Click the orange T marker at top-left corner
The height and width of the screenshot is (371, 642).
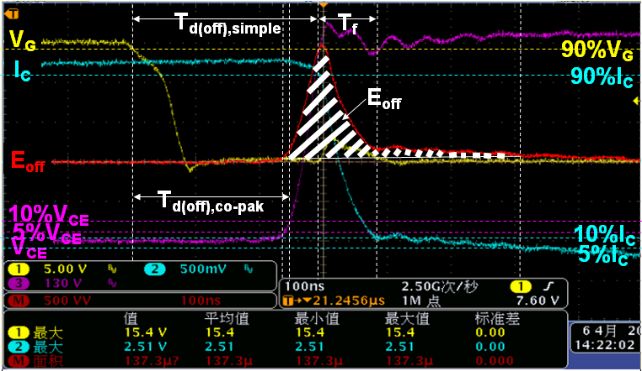click(x=12, y=14)
